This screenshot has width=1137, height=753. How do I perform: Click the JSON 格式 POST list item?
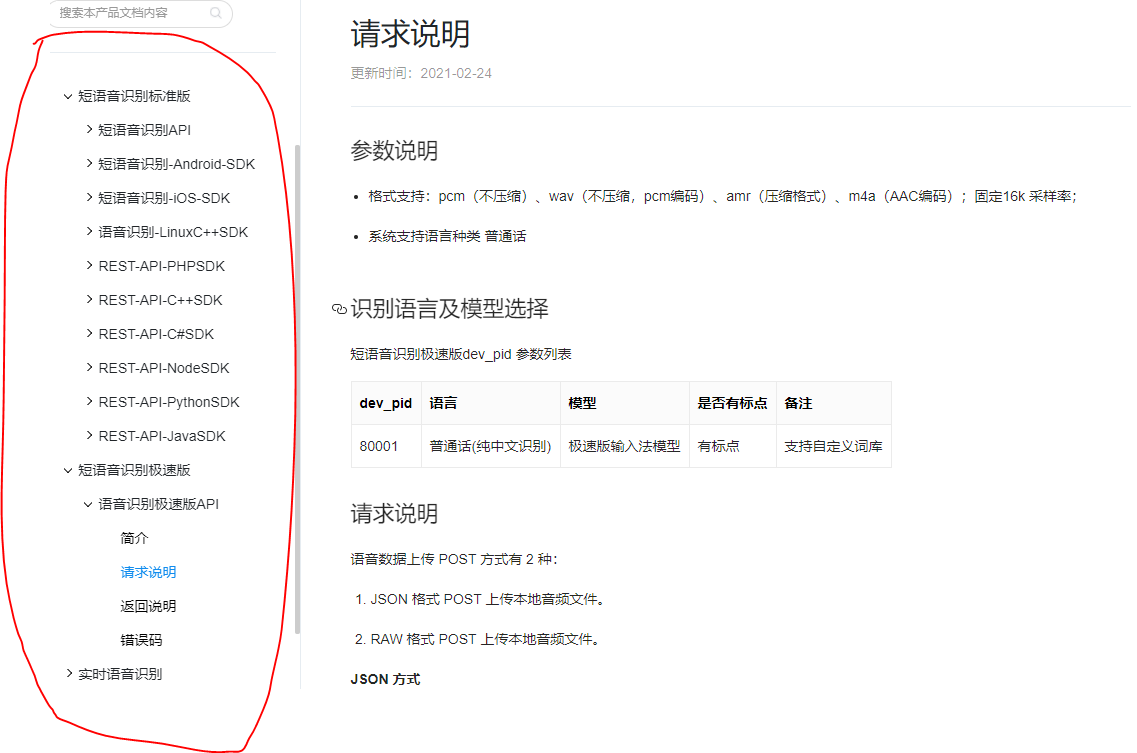pyautogui.click(x=487, y=599)
